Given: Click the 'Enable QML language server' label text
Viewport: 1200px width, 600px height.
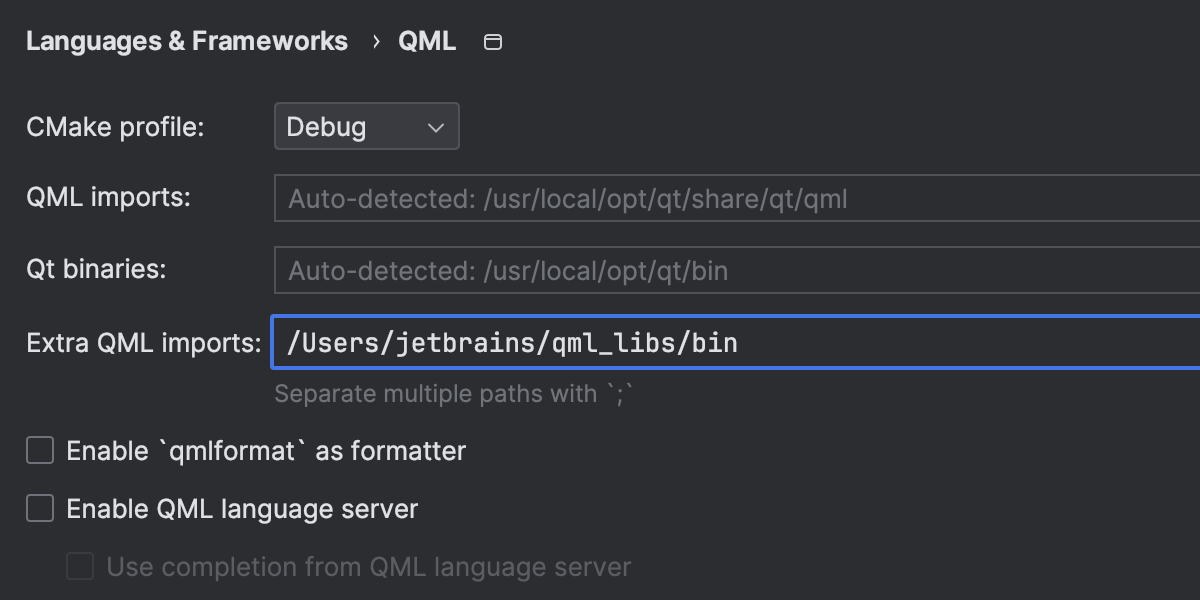Looking at the screenshot, I should [x=242, y=509].
